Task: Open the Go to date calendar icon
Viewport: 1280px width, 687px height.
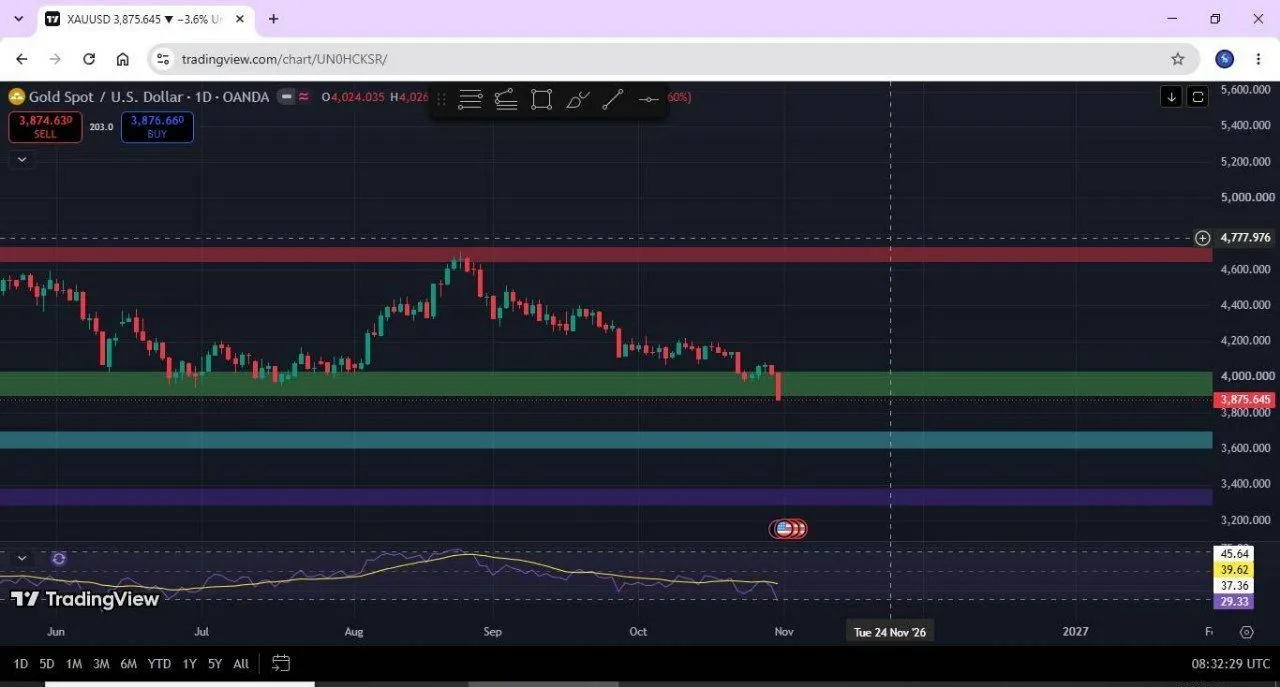Action: pos(281,663)
